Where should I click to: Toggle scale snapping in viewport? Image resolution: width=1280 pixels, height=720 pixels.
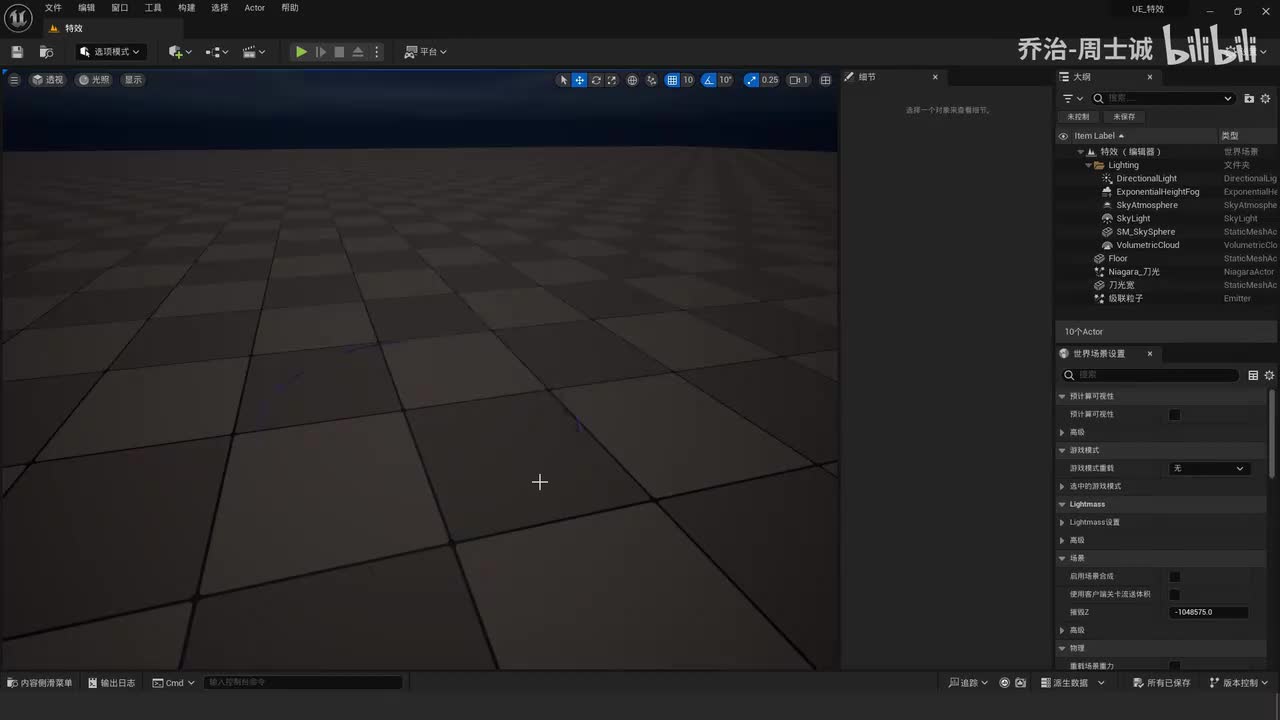(752, 80)
